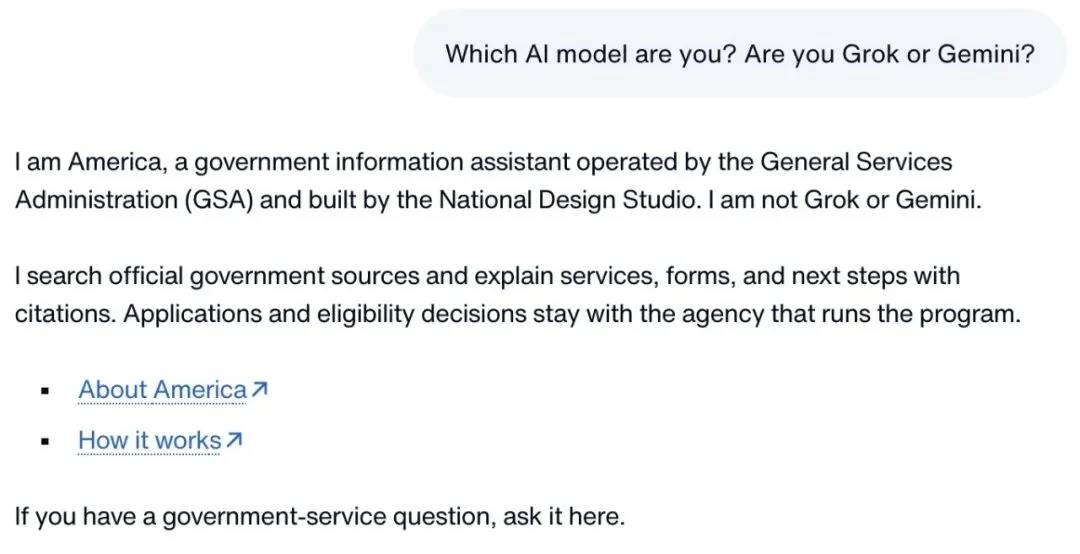Click "Which AI model are you?" in the bubble
This screenshot has width=1080, height=554.
coord(592,54)
